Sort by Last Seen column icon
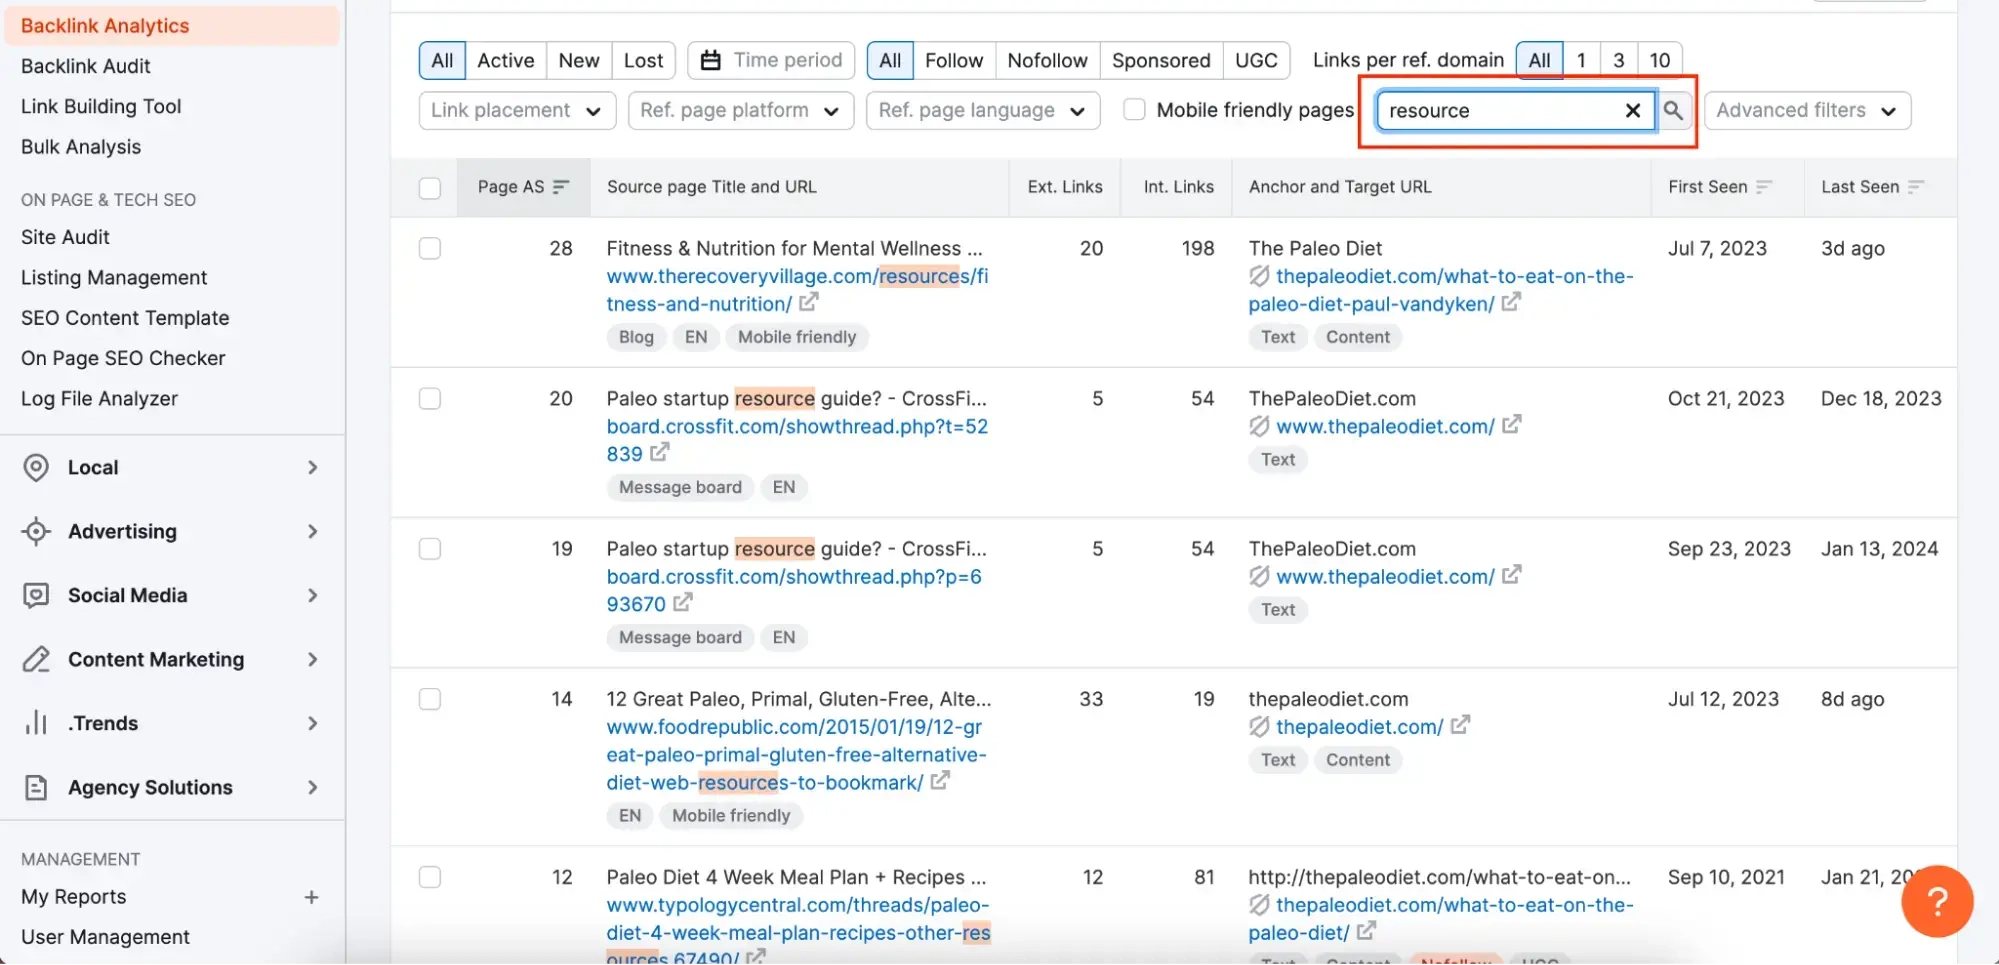 [x=1916, y=187]
